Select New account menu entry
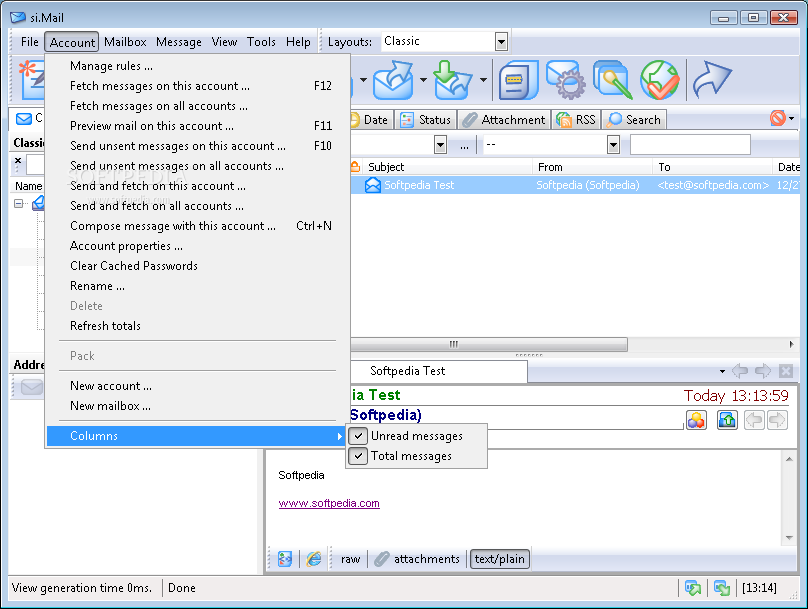 click(x=198, y=386)
